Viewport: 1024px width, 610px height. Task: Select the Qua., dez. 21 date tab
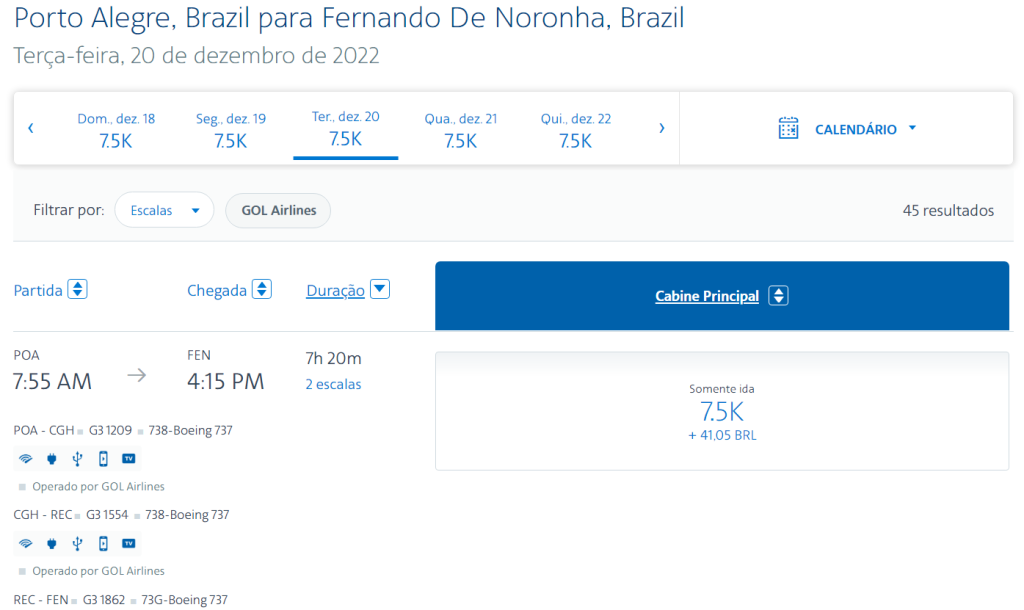pyautogui.click(x=460, y=129)
